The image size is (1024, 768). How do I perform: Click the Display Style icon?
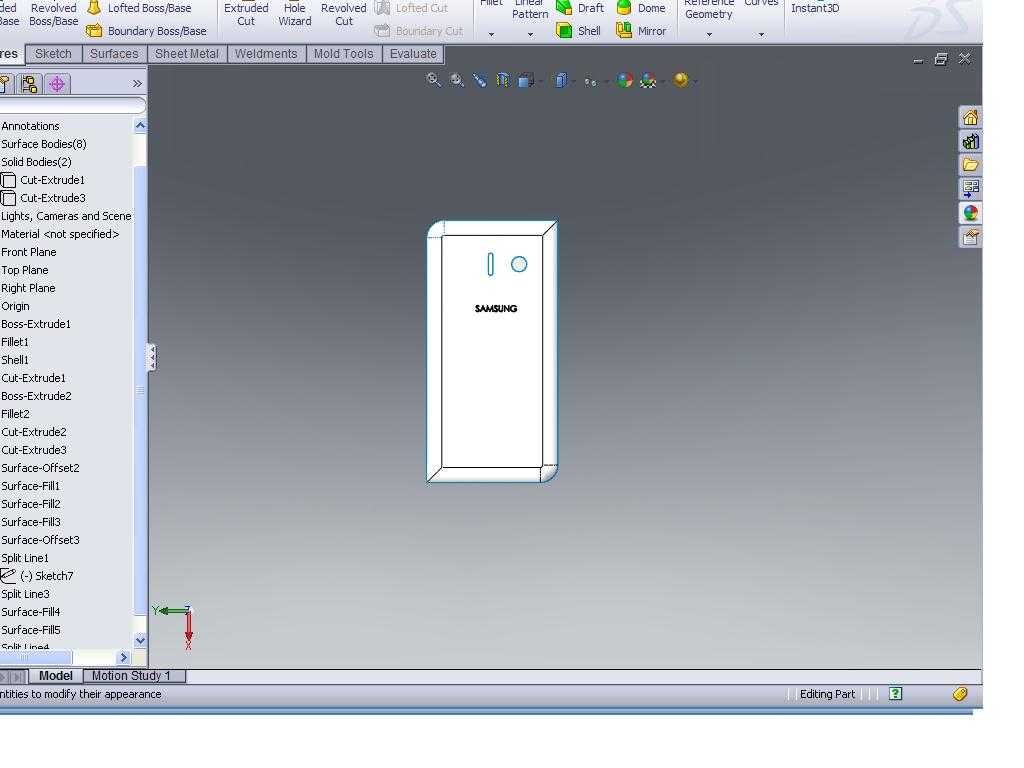point(560,80)
